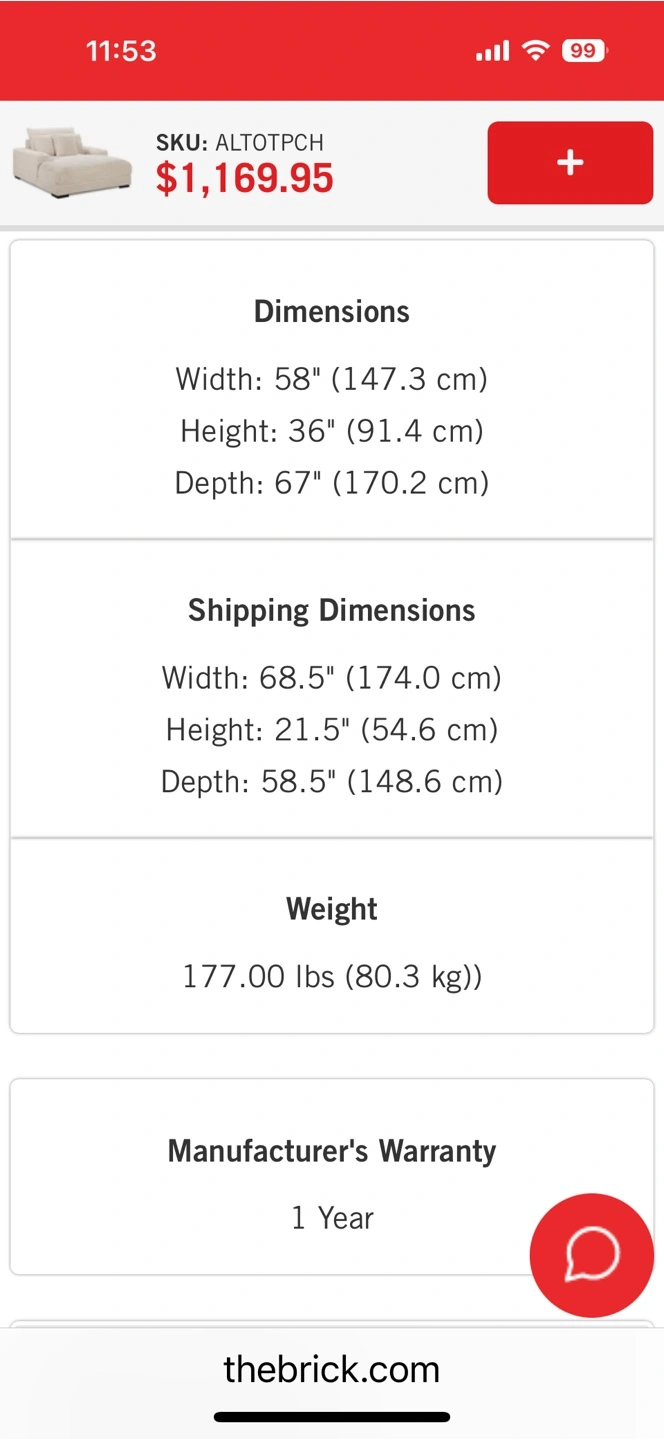The height and width of the screenshot is (1440, 664).
Task: Select the $1,169.95 price text
Action: (245, 179)
